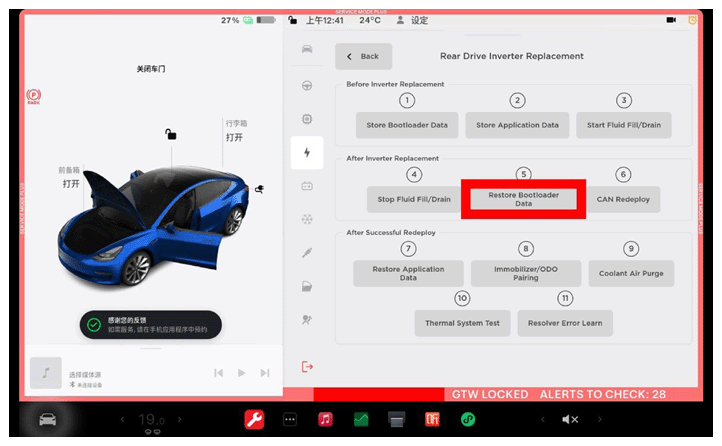Launch the orange 听 audio app
Image resolution: width=722 pixels, height=446 pixels.
pyautogui.click(x=432, y=419)
